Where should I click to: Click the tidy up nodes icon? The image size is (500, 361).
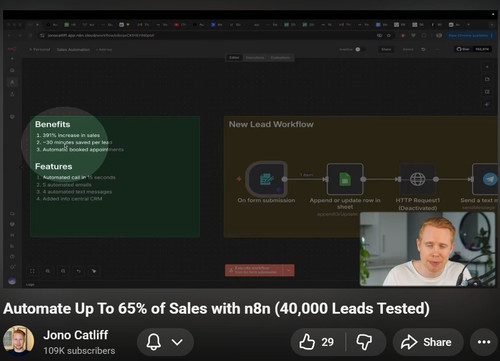tap(94, 271)
